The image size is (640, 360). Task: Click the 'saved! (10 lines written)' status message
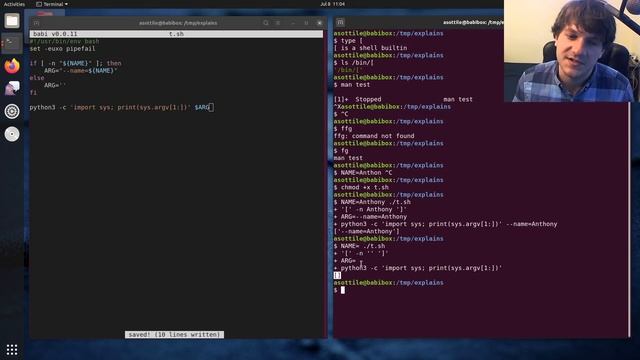174,334
